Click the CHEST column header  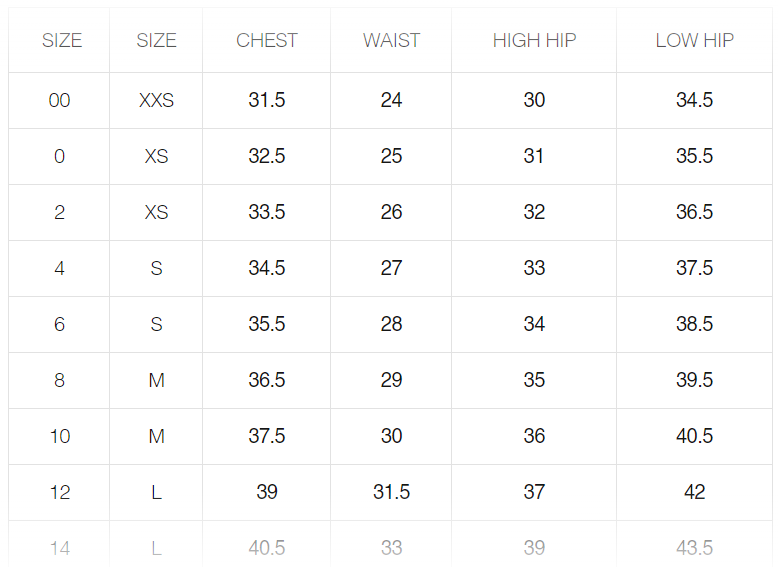[x=266, y=41]
